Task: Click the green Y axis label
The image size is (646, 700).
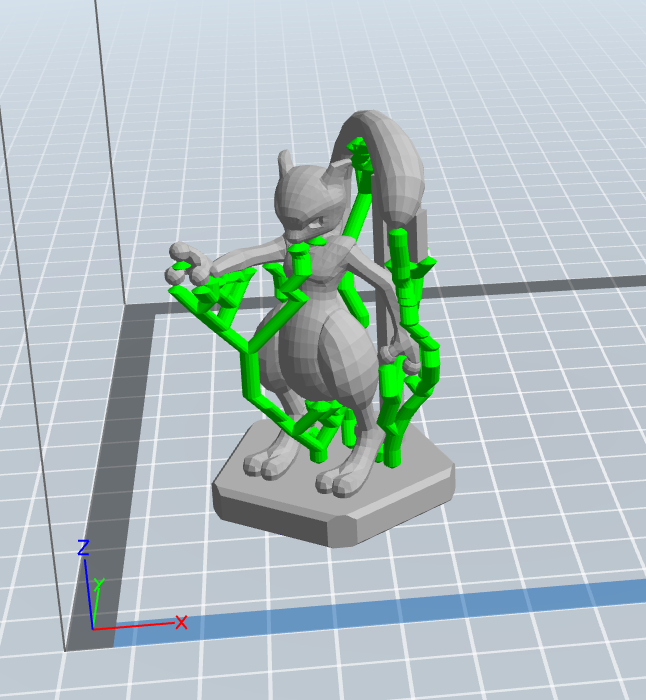Action: tap(99, 583)
